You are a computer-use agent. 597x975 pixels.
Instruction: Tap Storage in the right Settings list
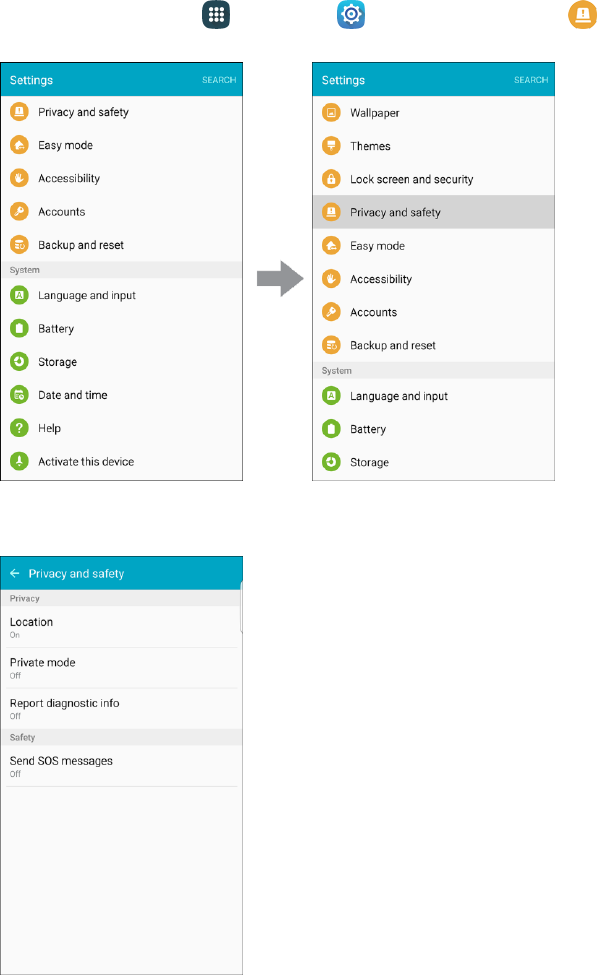pyautogui.click(x=433, y=462)
